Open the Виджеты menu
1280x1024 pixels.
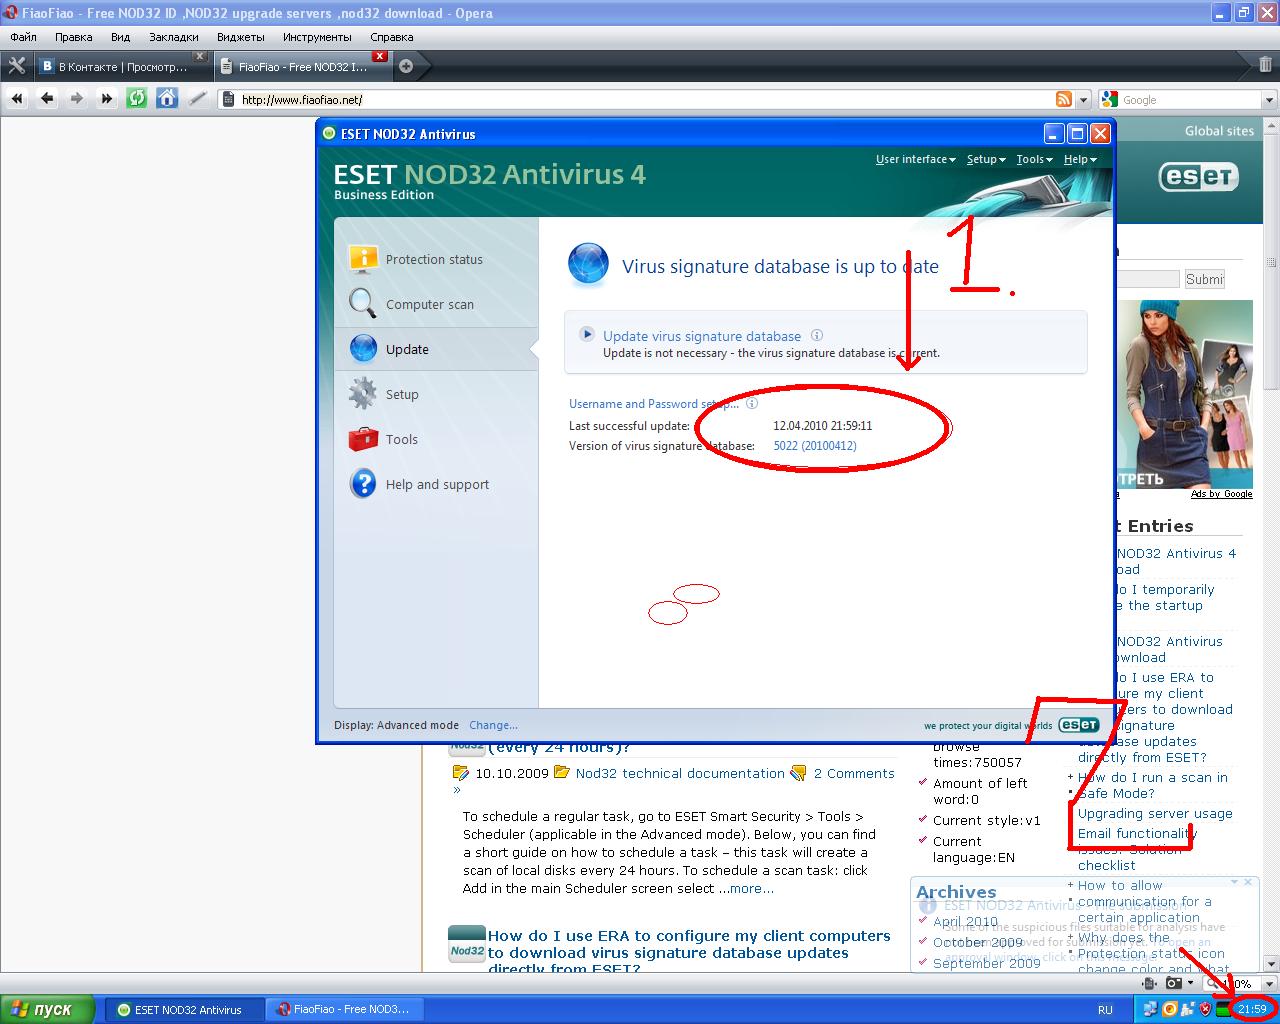[241, 37]
